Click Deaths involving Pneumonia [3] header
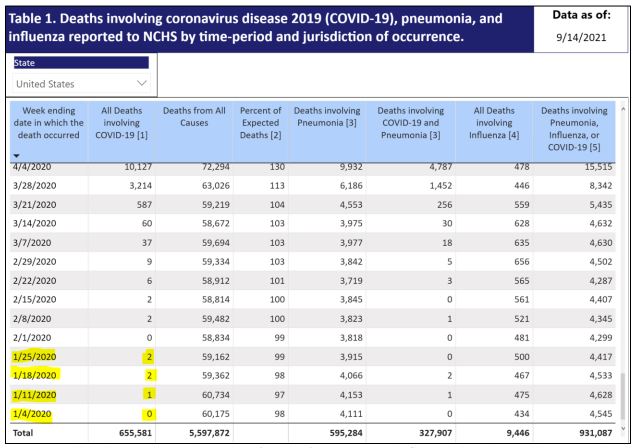This screenshot has height=448, width=636. click(x=327, y=117)
